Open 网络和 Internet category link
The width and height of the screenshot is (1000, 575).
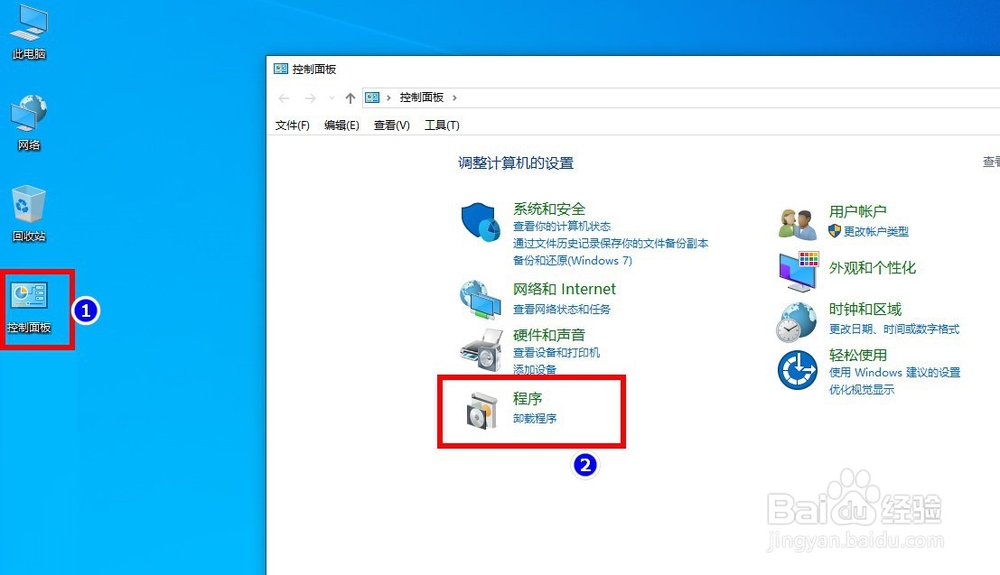click(x=564, y=289)
